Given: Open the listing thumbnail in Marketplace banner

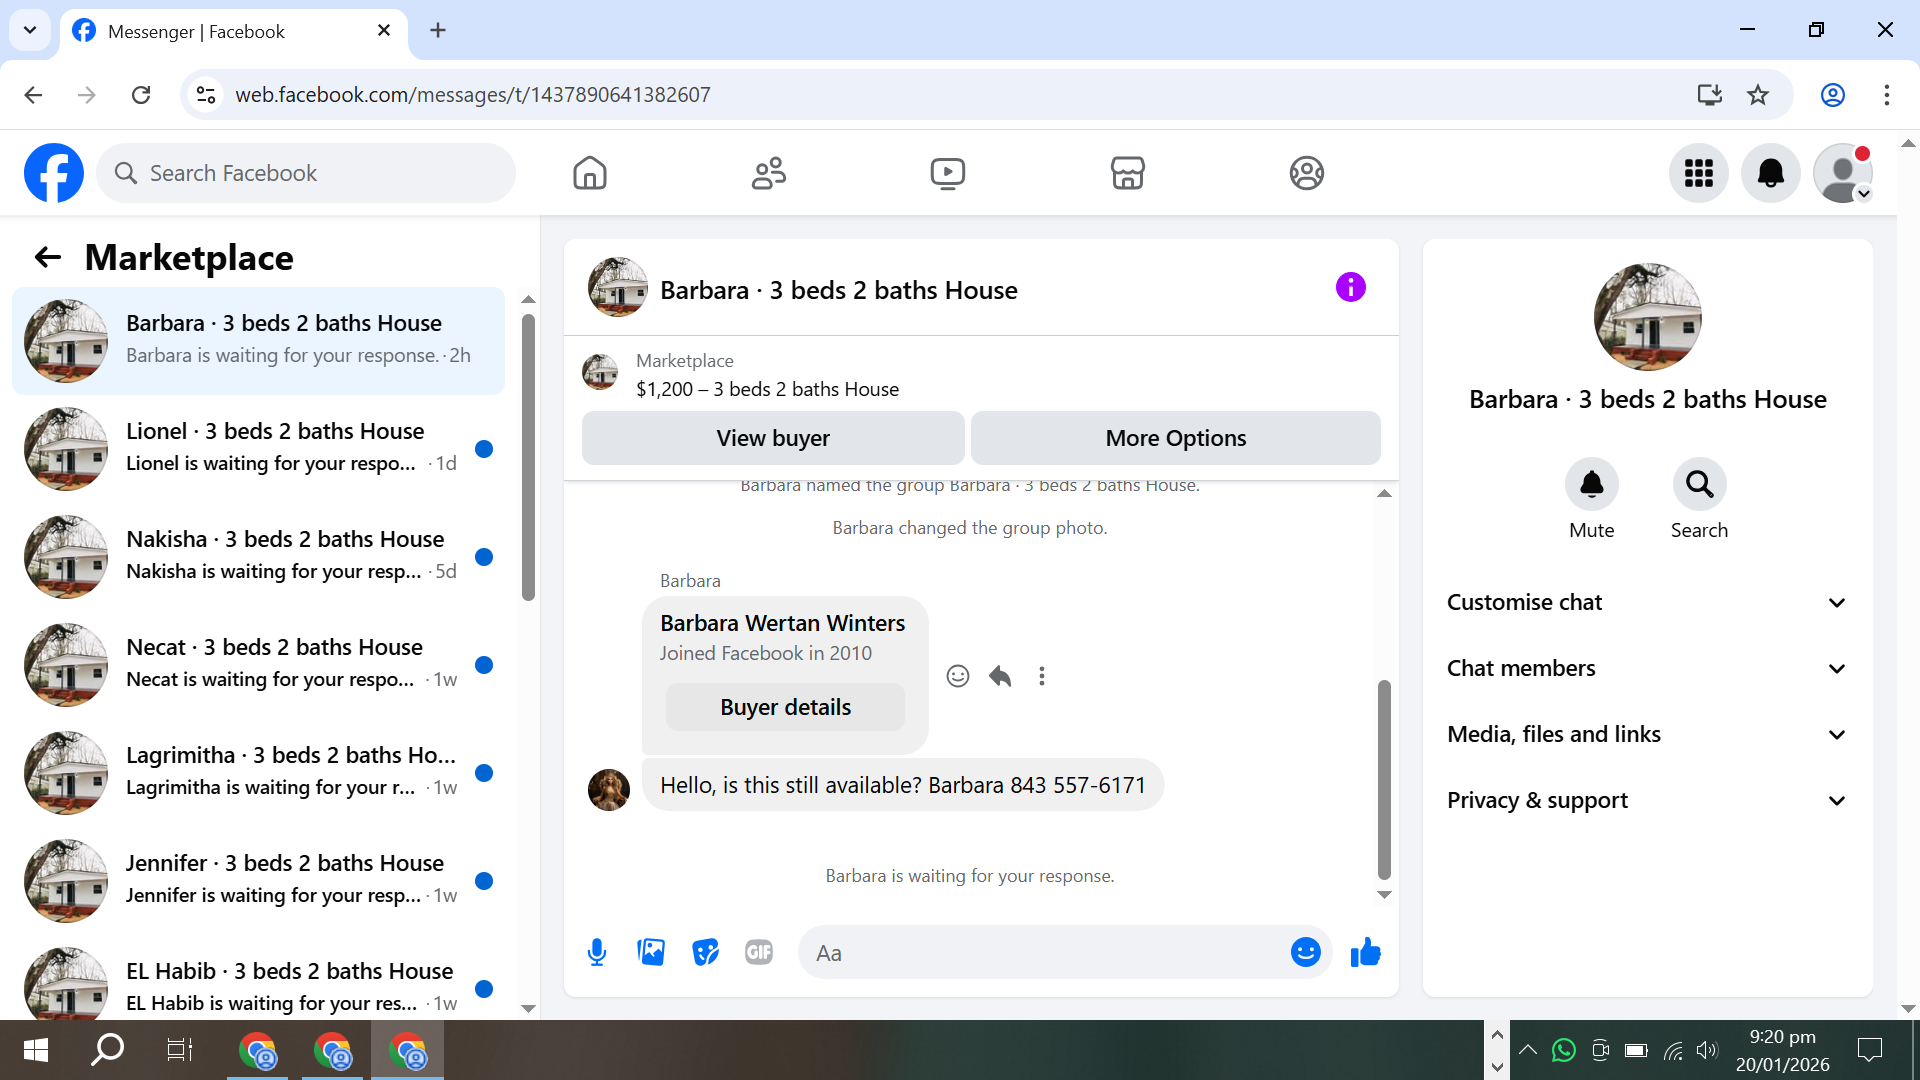Looking at the screenshot, I should 600,372.
